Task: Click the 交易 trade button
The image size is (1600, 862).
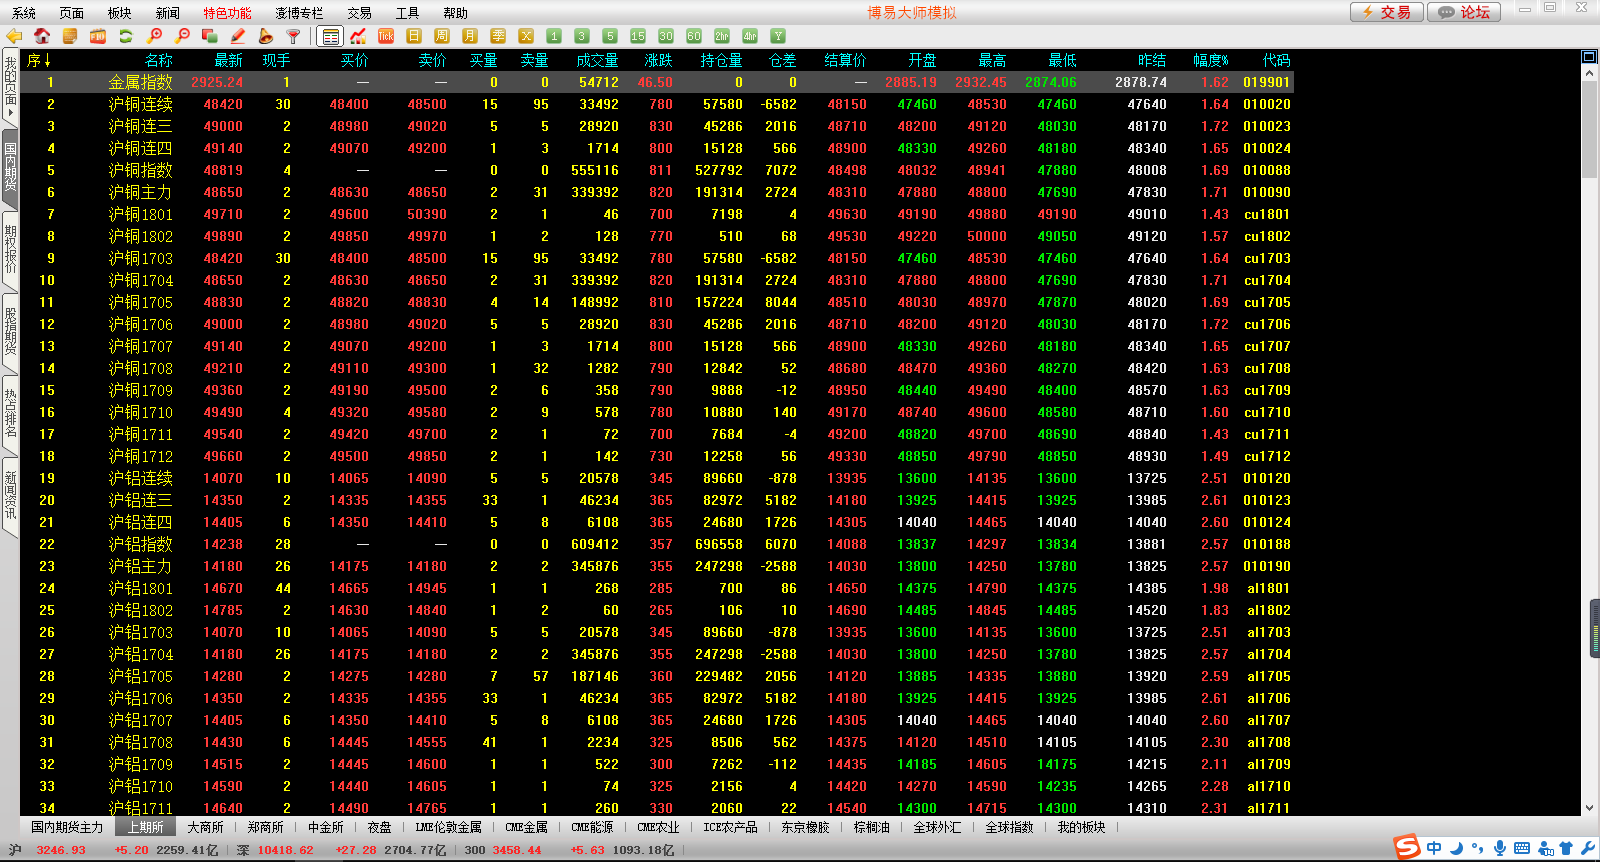Action: [x=1386, y=12]
